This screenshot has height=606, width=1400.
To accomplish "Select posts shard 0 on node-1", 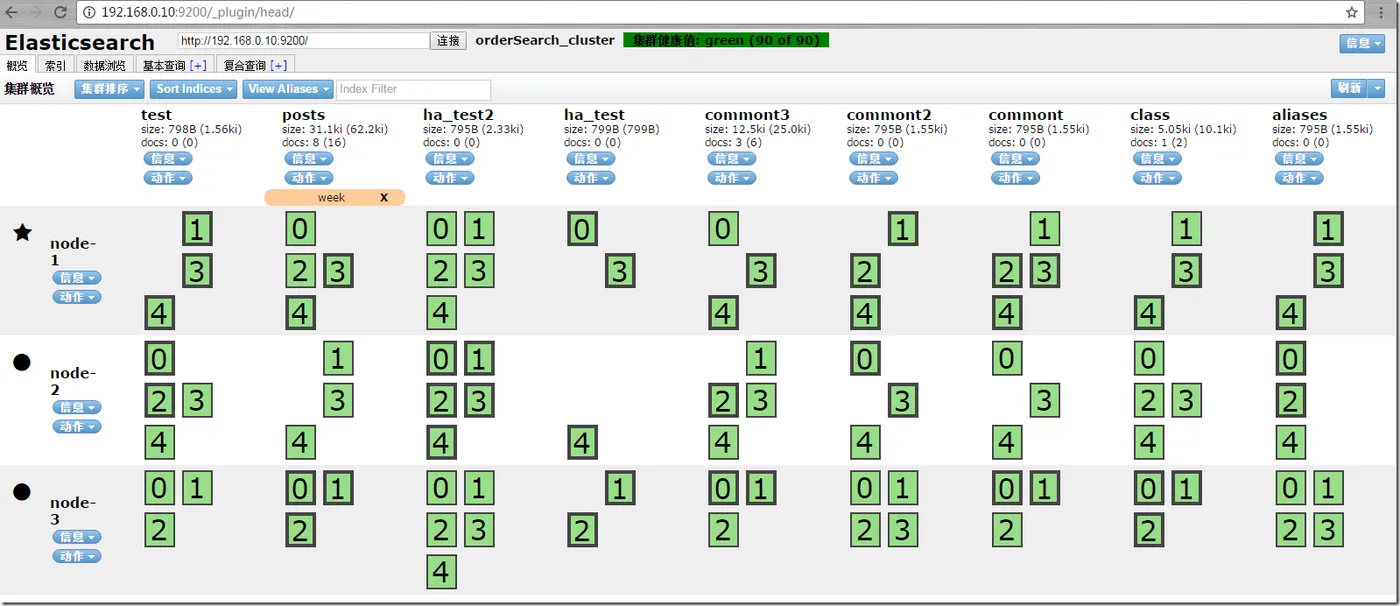I will (300, 230).
